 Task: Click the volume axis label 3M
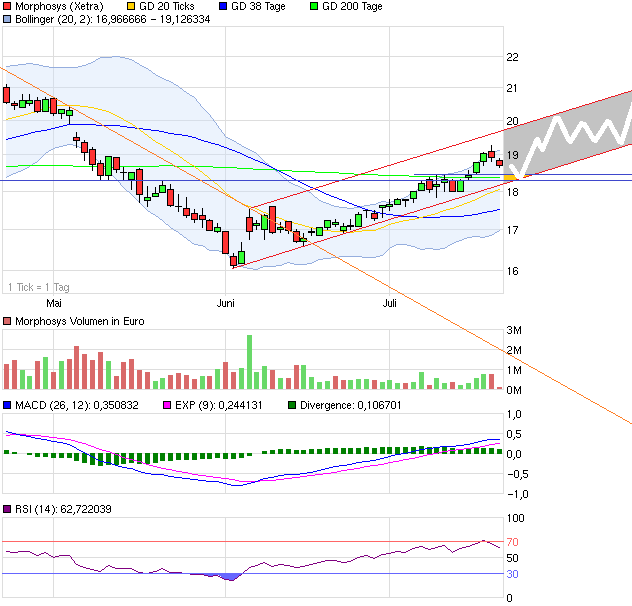(514, 330)
